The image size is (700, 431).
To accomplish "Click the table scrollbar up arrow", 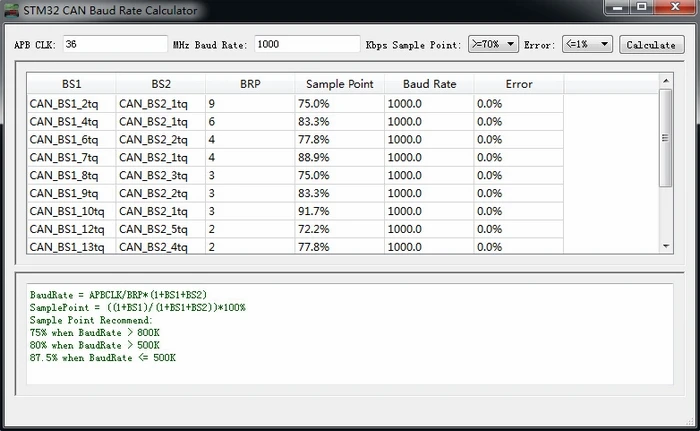I will [666, 81].
